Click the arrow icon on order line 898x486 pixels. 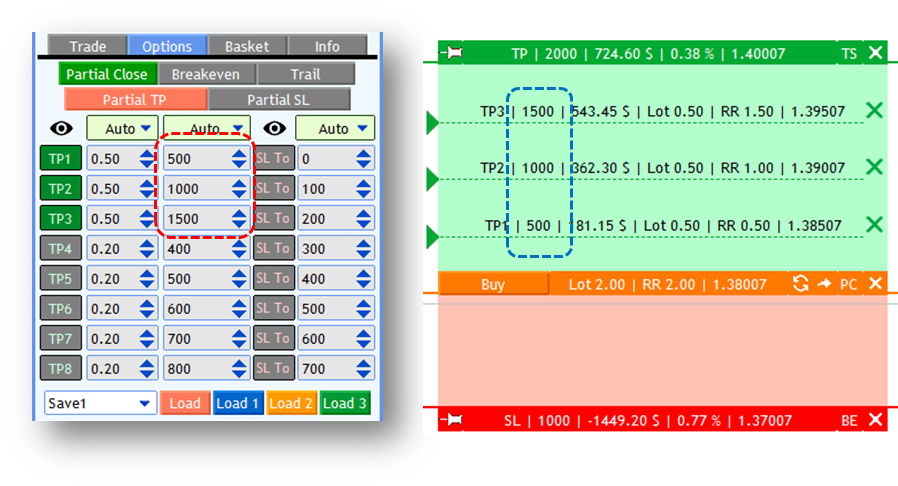point(824,283)
